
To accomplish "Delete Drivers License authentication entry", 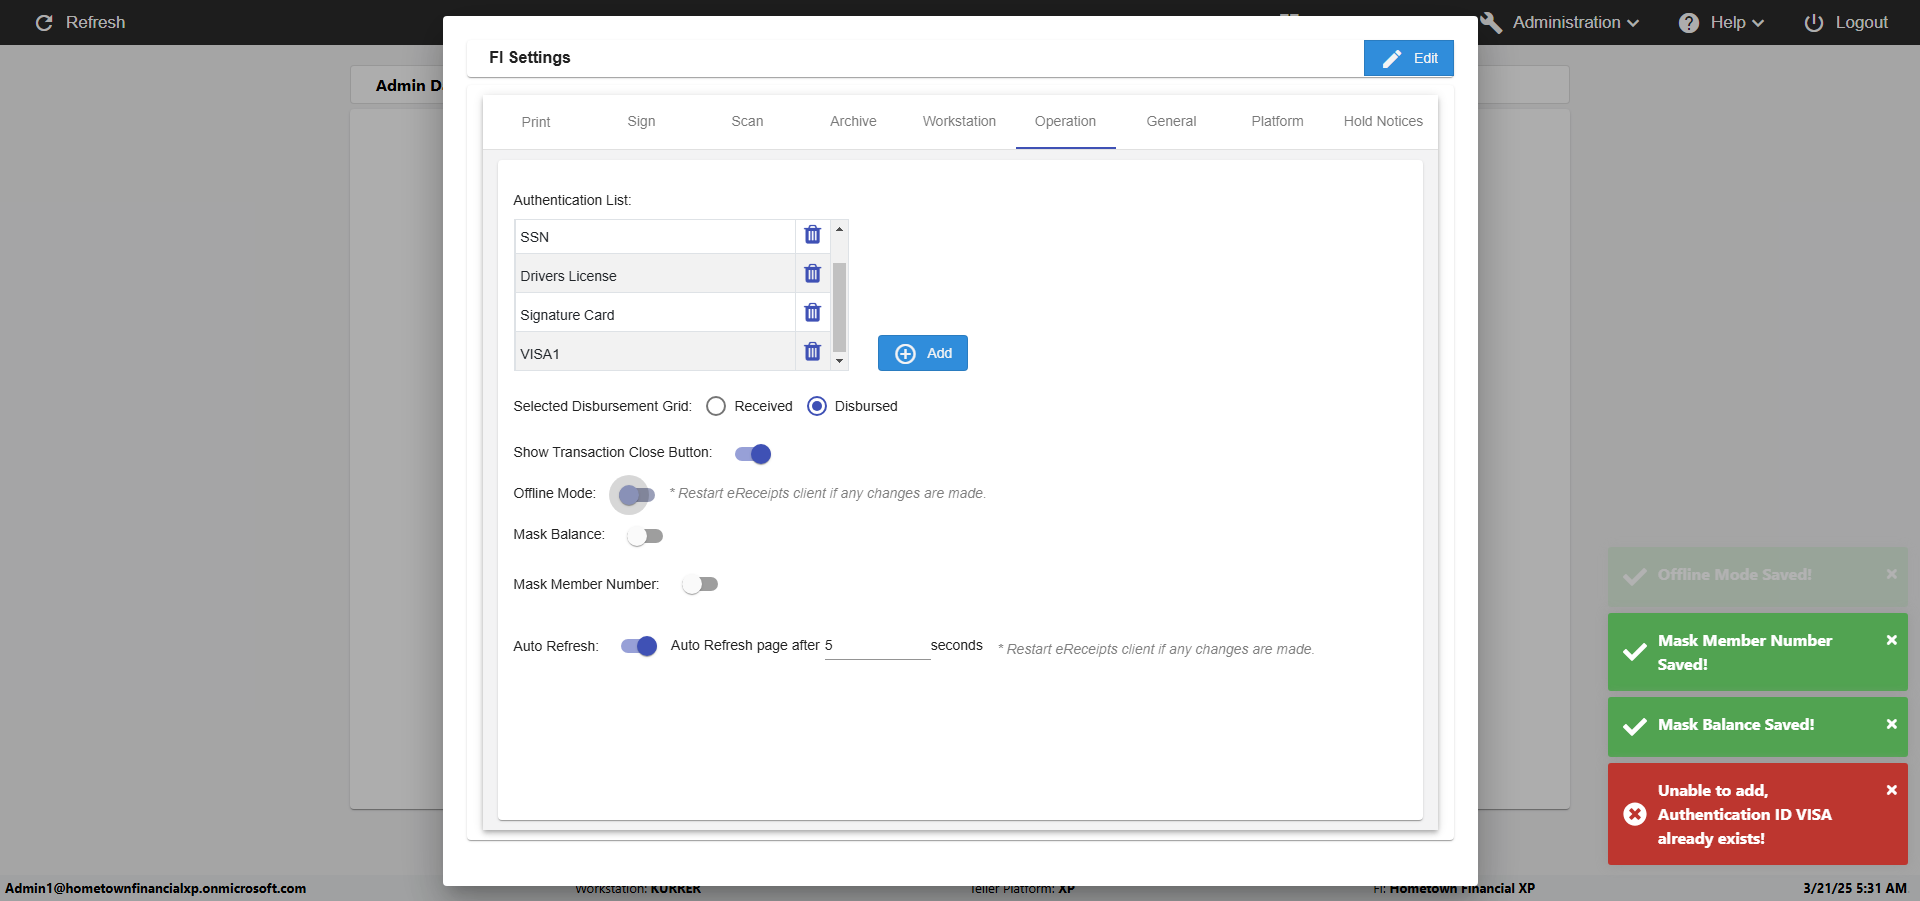I will pyautogui.click(x=812, y=274).
